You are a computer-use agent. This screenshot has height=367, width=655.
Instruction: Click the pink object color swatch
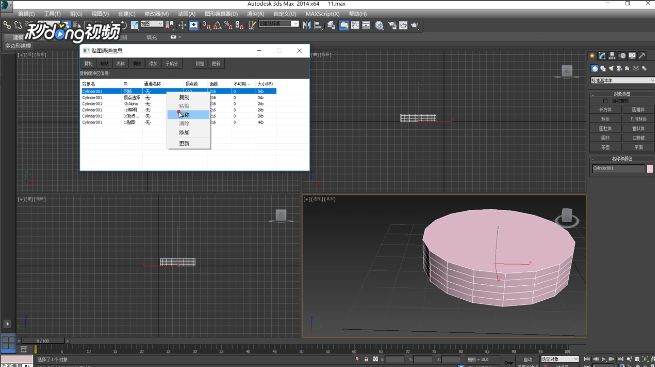(650, 168)
